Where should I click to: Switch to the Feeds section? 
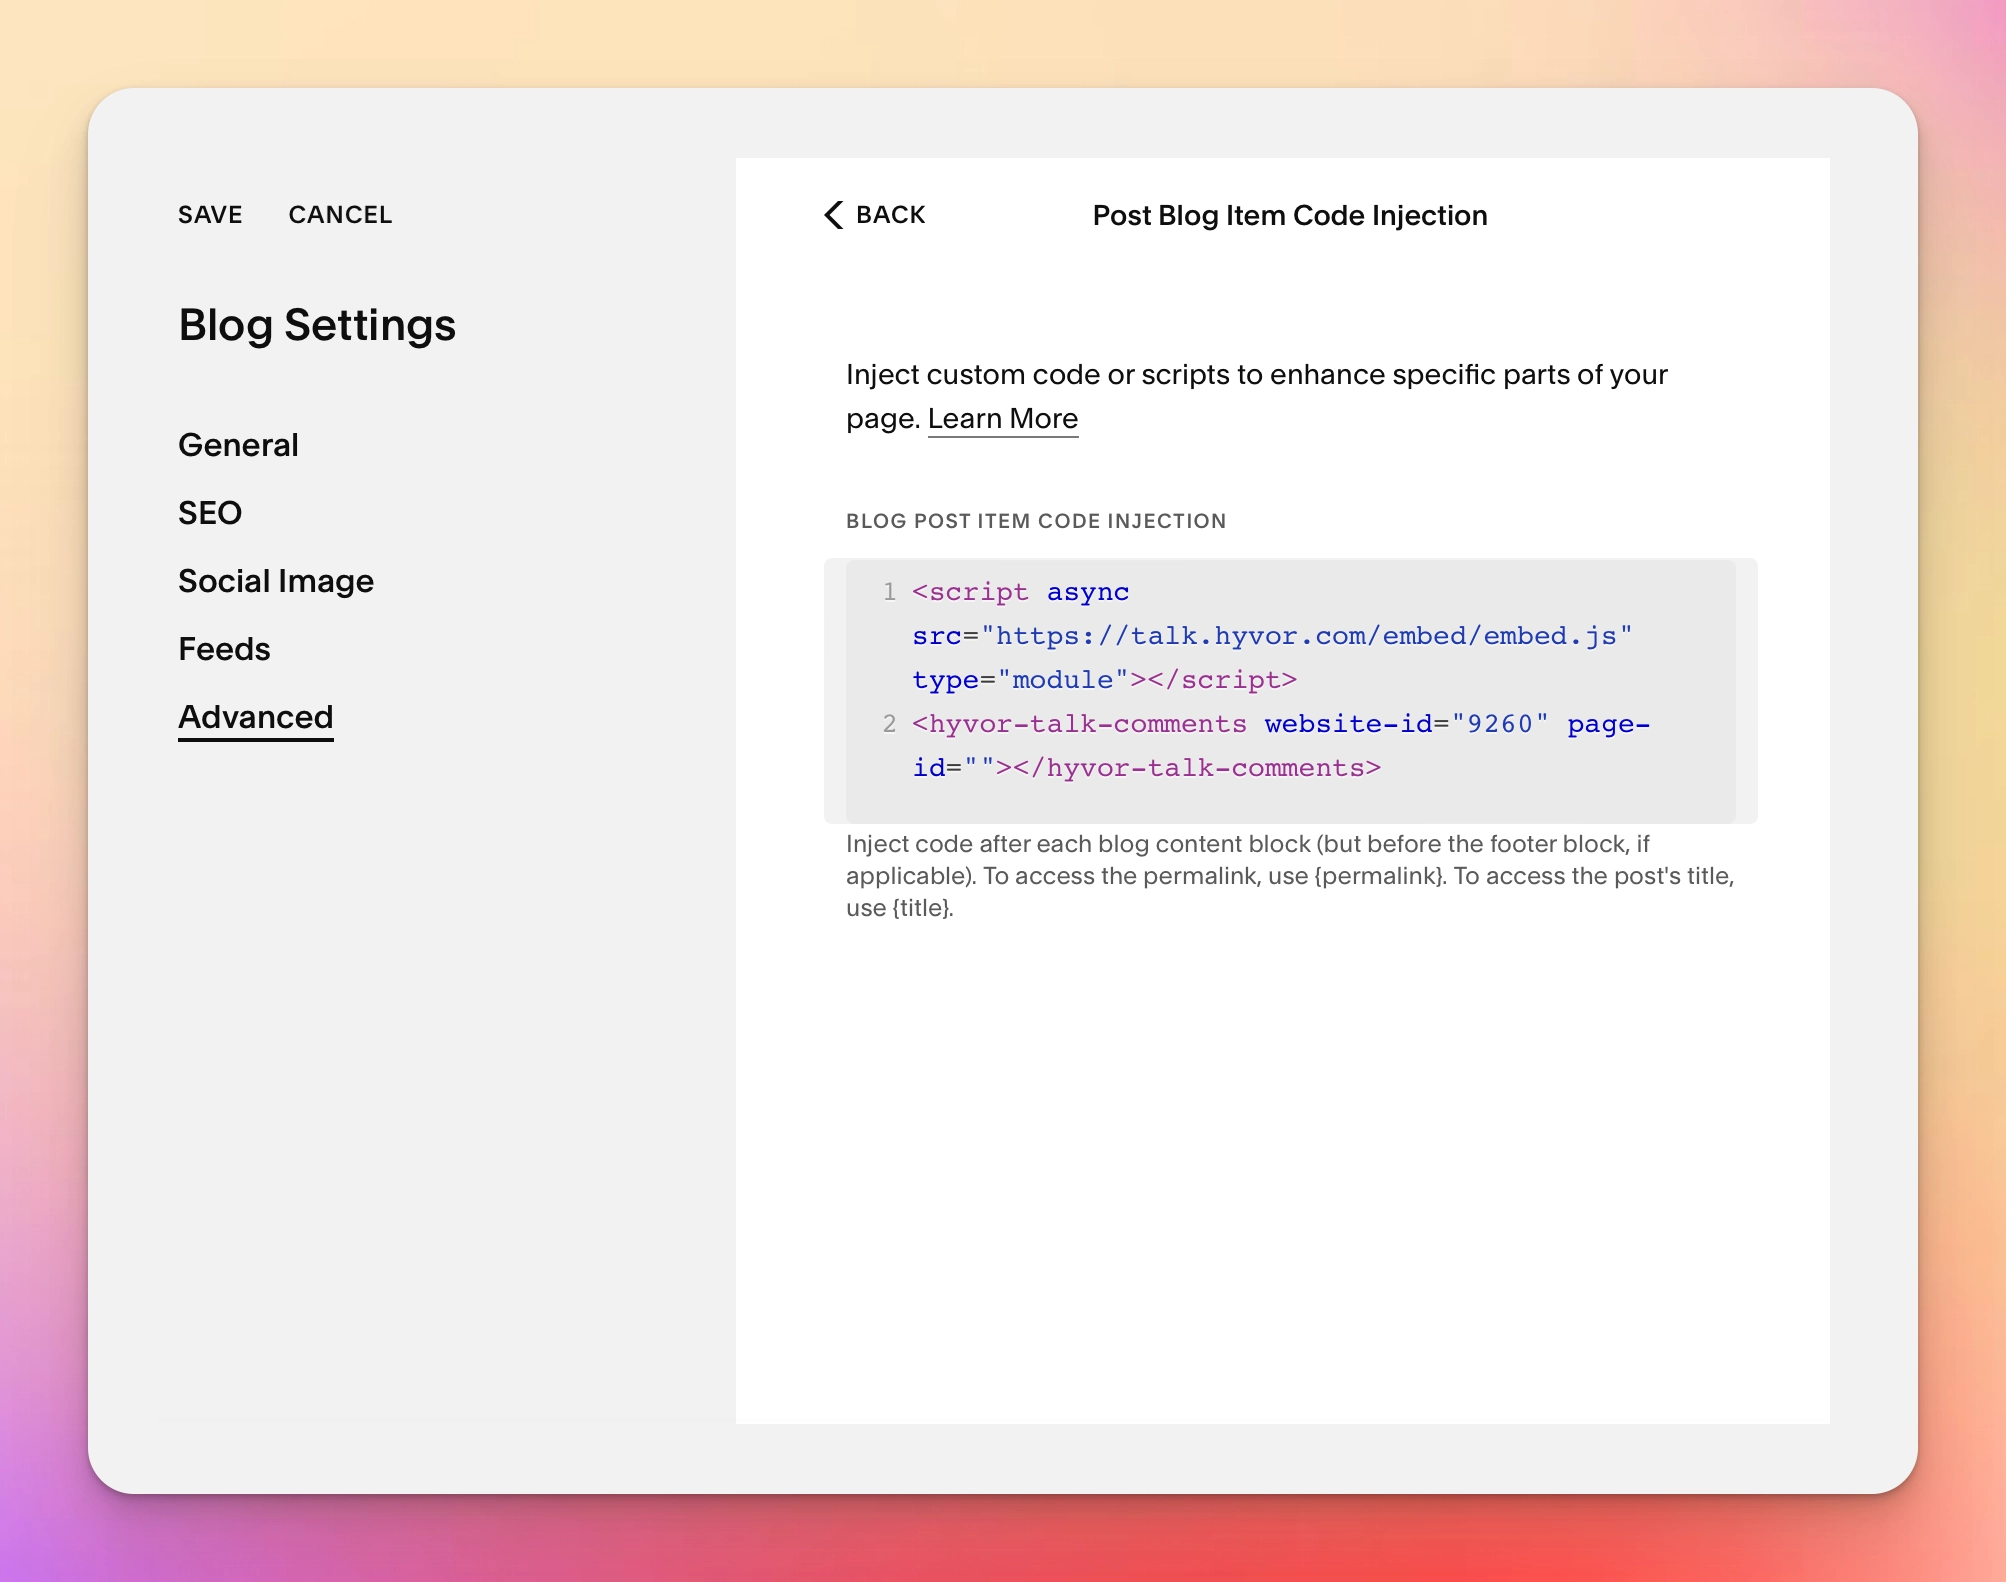[x=224, y=649]
